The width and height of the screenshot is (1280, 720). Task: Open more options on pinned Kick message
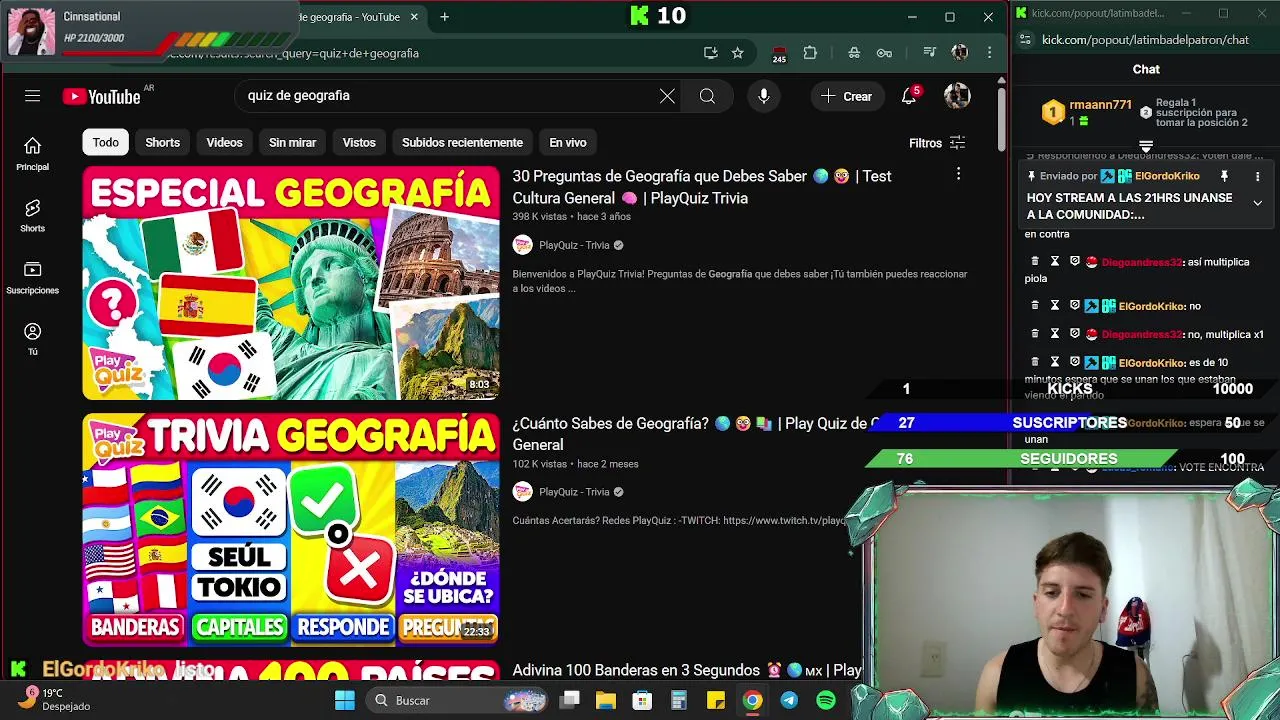coord(1257,176)
